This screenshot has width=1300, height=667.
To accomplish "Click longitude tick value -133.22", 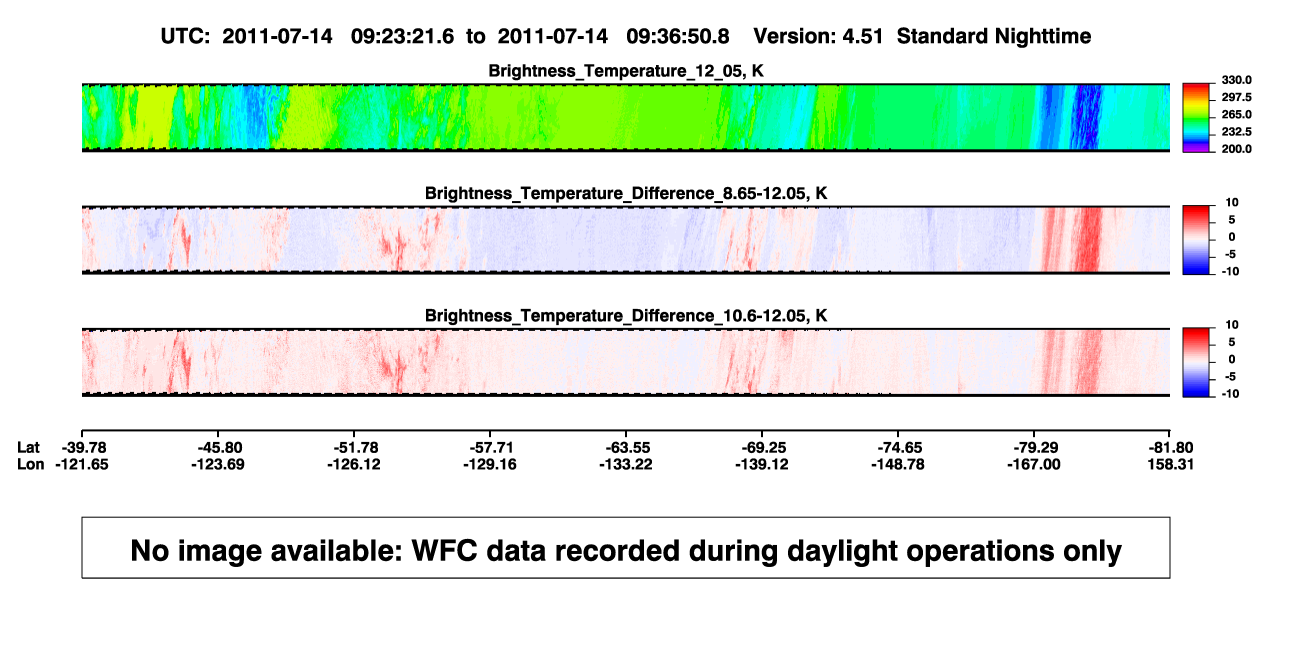I will [626, 464].
